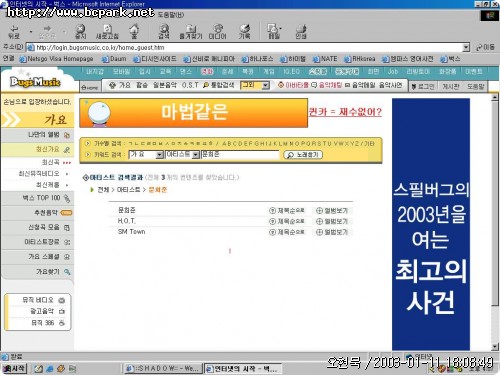Viewport: 500px width, 375px height.
Task: Click 팝송 in the Bugs nav bar
Action: (142, 85)
